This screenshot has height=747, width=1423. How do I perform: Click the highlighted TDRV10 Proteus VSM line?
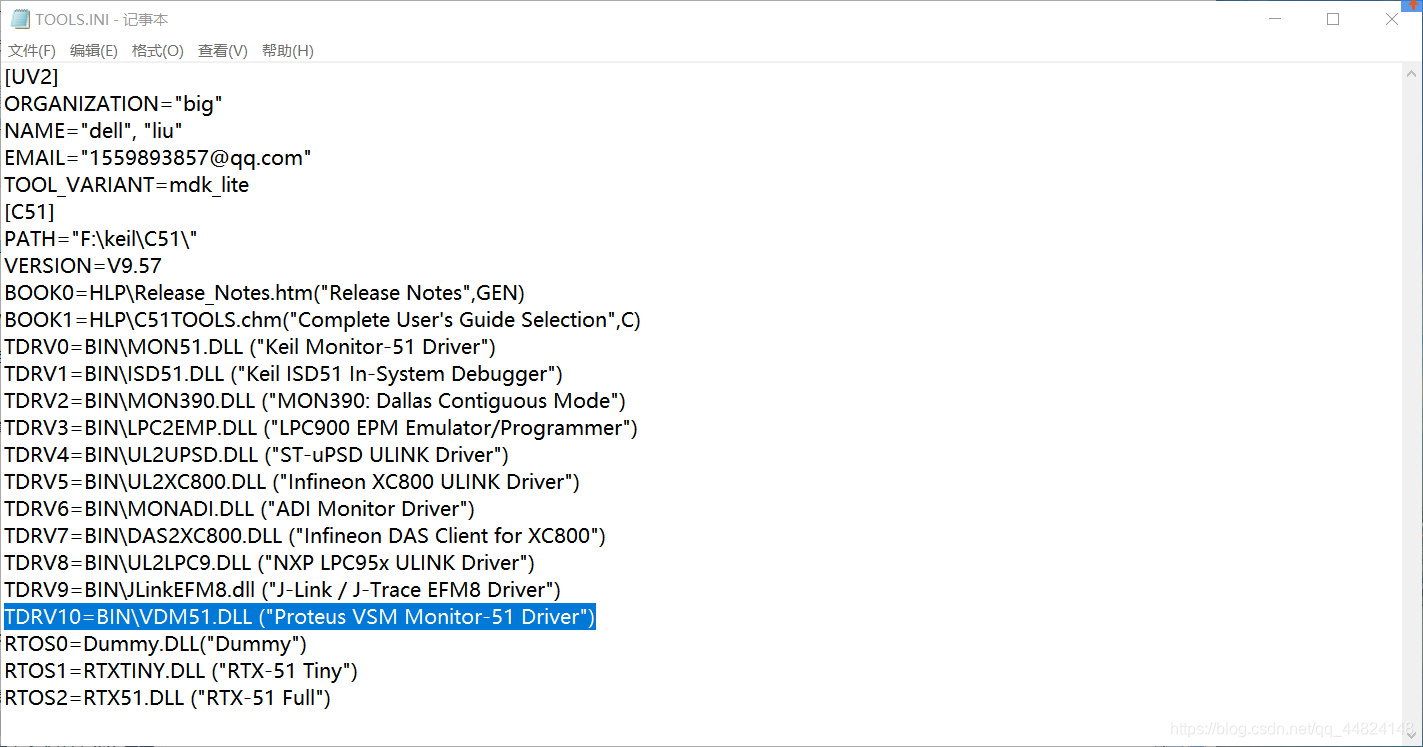[300, 617]
